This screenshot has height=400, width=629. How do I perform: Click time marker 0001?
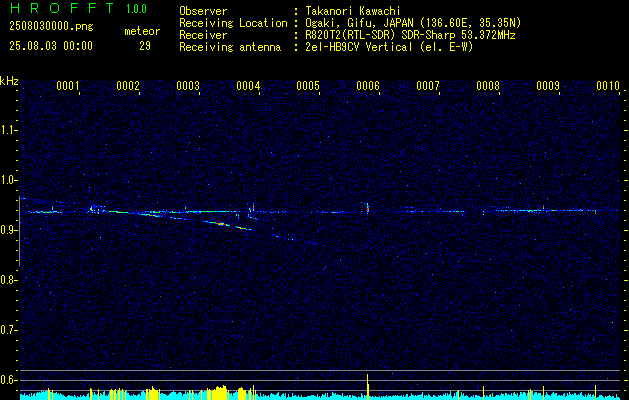(x=67, y=86)
